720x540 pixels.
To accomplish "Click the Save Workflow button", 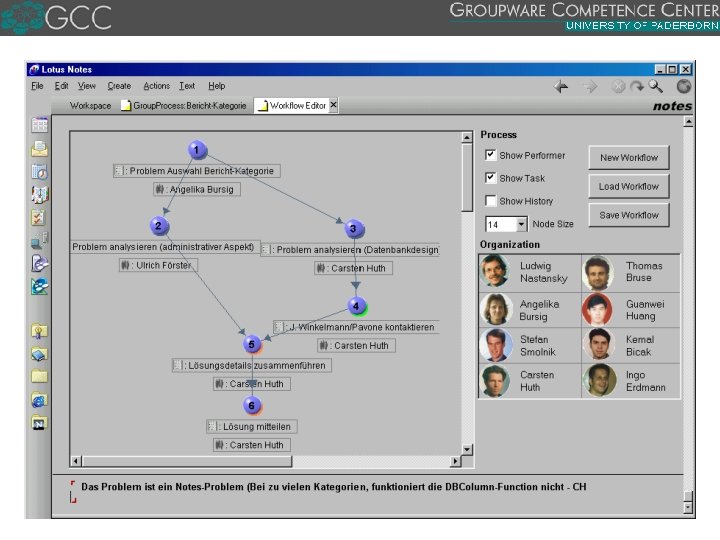I will [x=629, y=215].
